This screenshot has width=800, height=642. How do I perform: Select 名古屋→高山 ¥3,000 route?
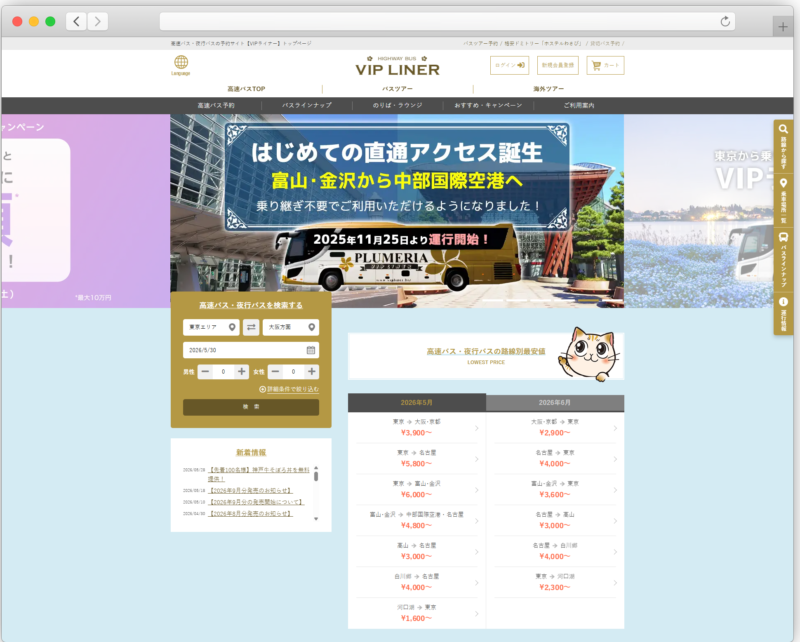[x=555, y=521]
